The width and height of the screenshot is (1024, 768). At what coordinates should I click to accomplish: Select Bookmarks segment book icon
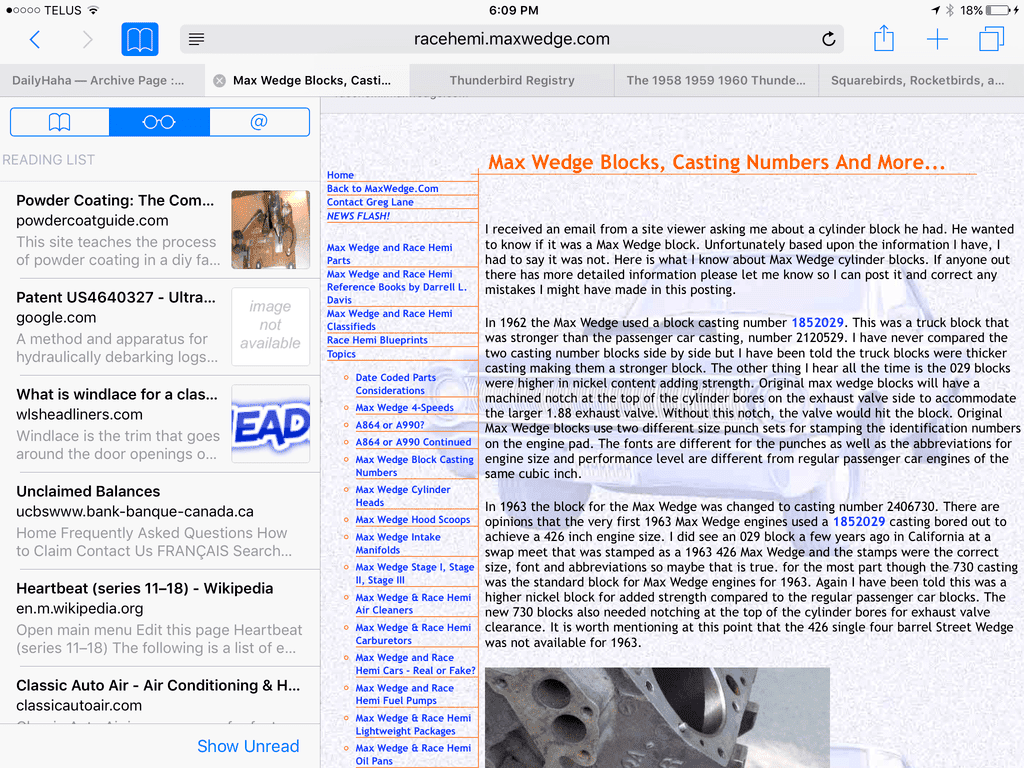click(59, 122)
